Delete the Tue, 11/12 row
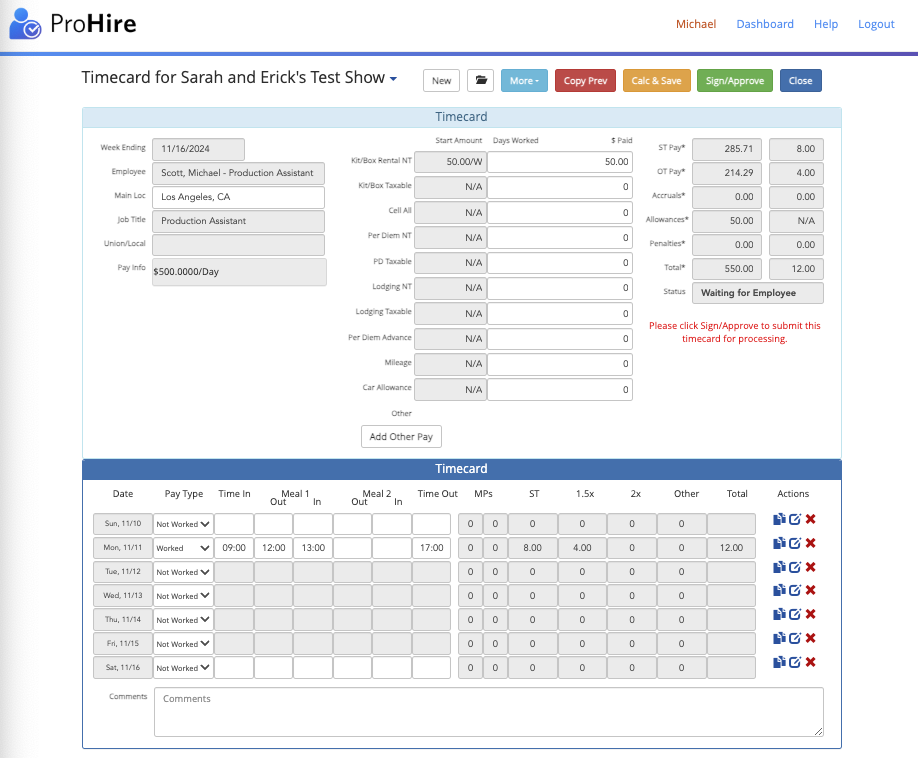 (810, 567)
